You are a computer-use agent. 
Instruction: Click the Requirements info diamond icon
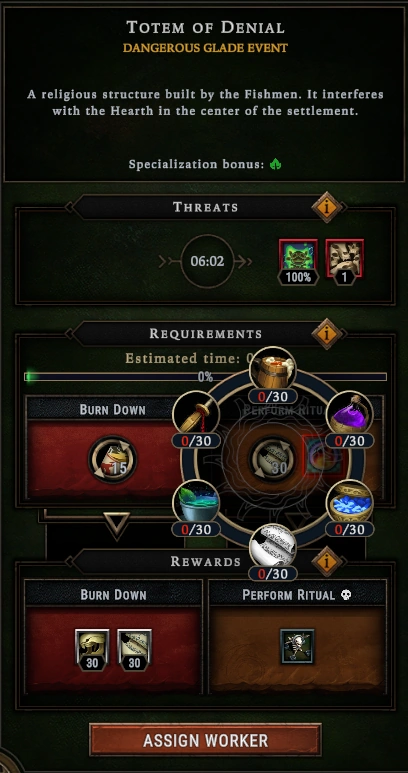pyautogui.click(x=326, y=334)
